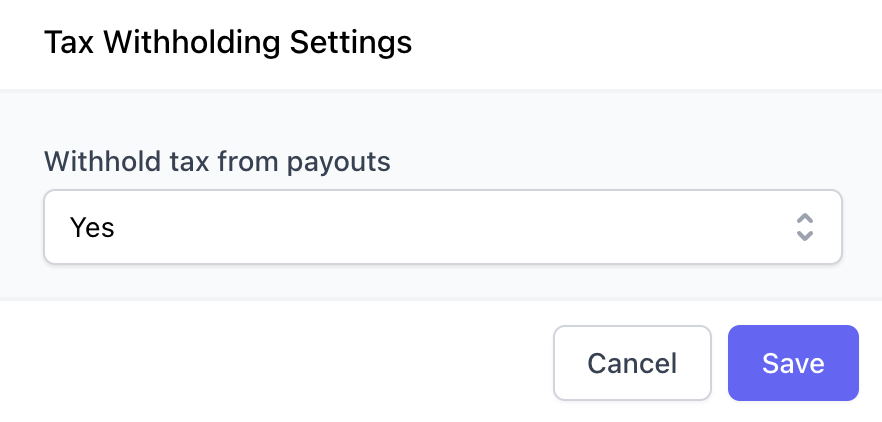Image resolution: width=882 pixels, height=422 pixels.
Task: Click the white Cancel button
Action: pos(632,363)
